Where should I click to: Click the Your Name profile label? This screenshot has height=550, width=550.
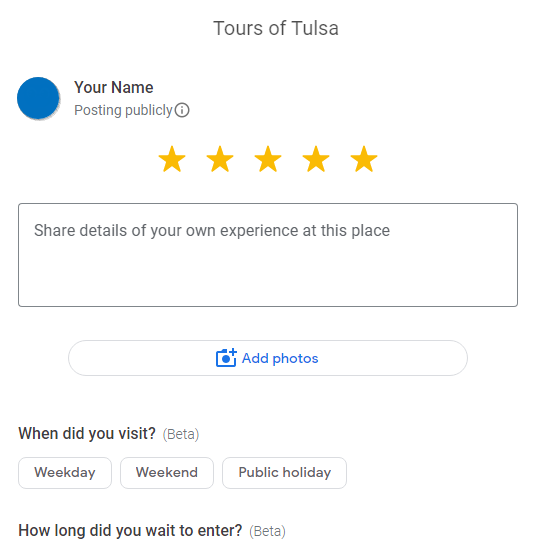pos(114,87)
